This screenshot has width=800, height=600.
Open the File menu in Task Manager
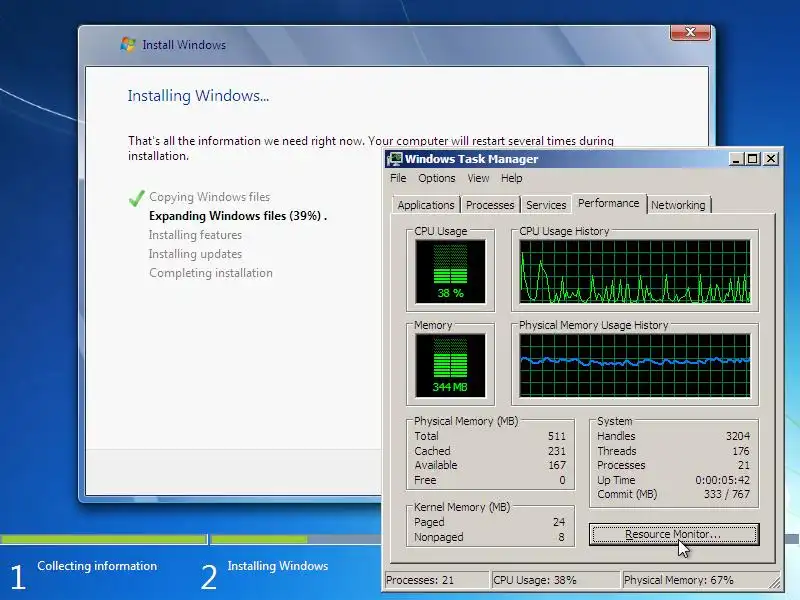(398, 178)
